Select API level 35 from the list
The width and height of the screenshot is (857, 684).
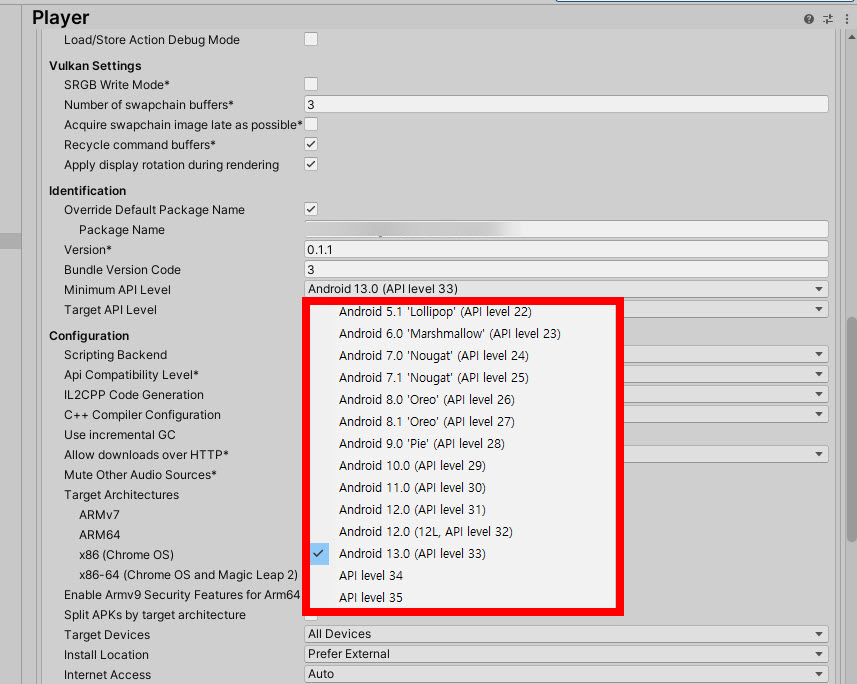click(462, 598)
